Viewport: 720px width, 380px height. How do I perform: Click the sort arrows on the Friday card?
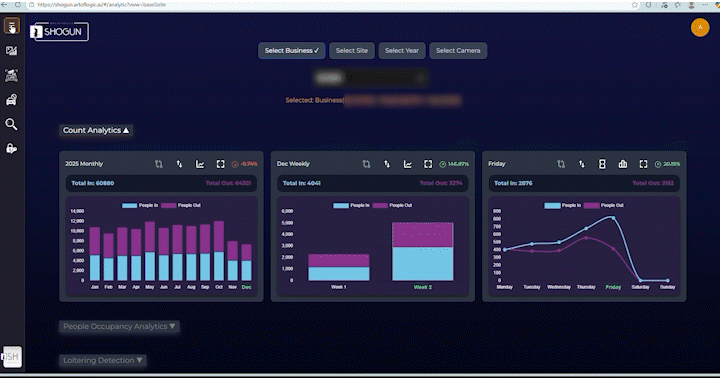point(582,164)
